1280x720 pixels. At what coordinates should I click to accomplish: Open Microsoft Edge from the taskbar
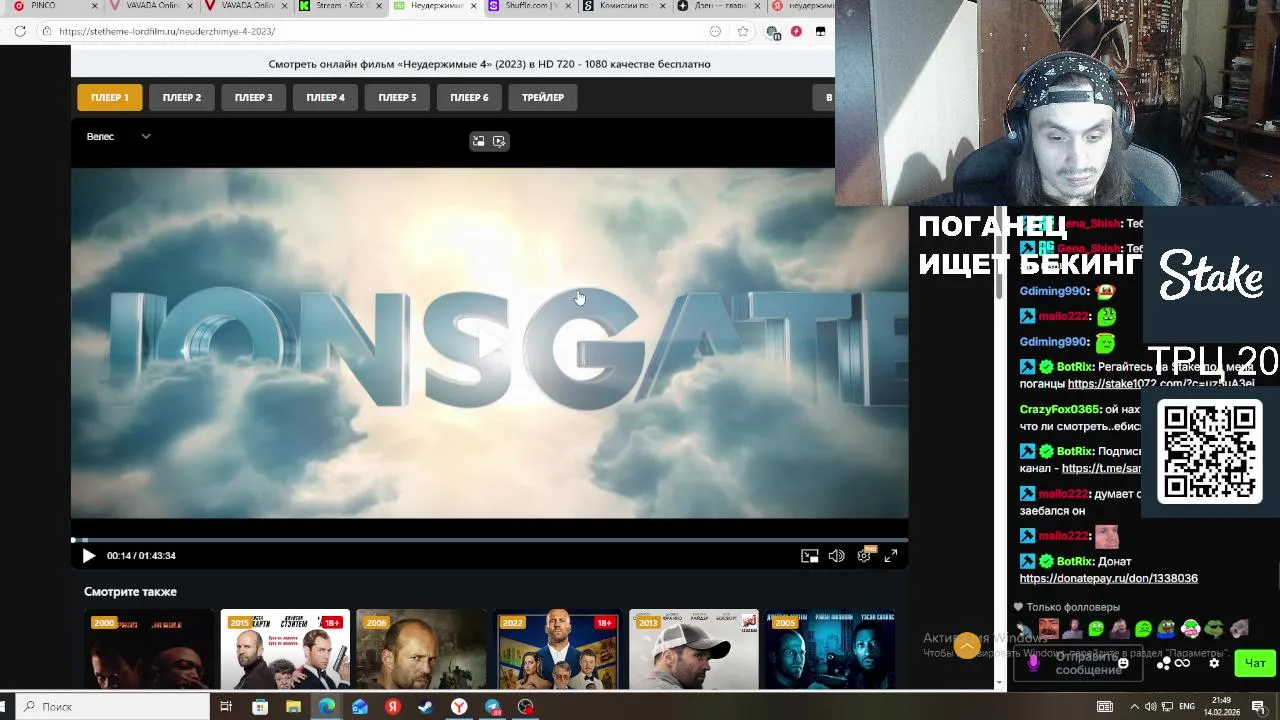click(326, 707)
